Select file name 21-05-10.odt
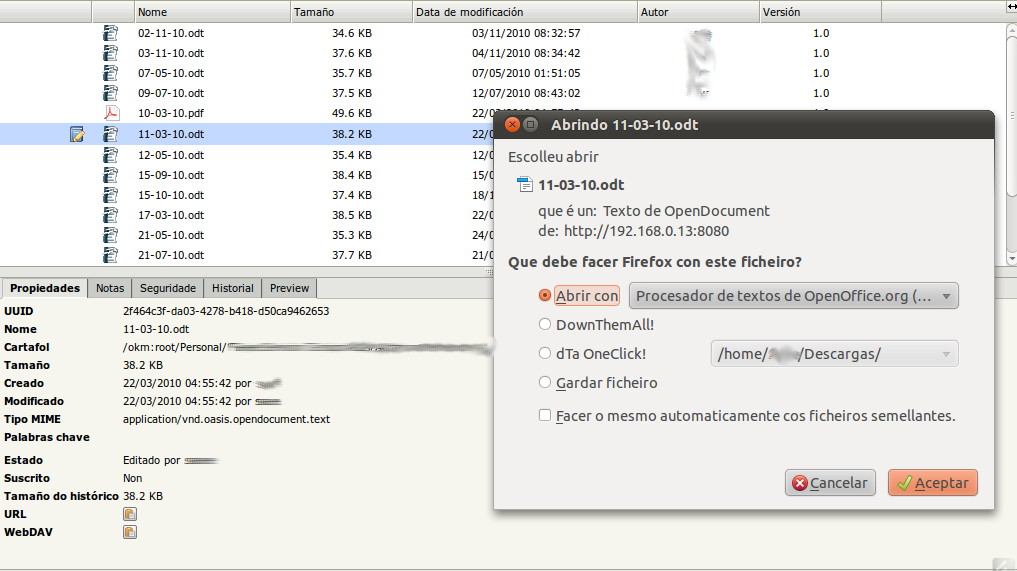Screen dimensions: 1017x571 pos(171,236)
